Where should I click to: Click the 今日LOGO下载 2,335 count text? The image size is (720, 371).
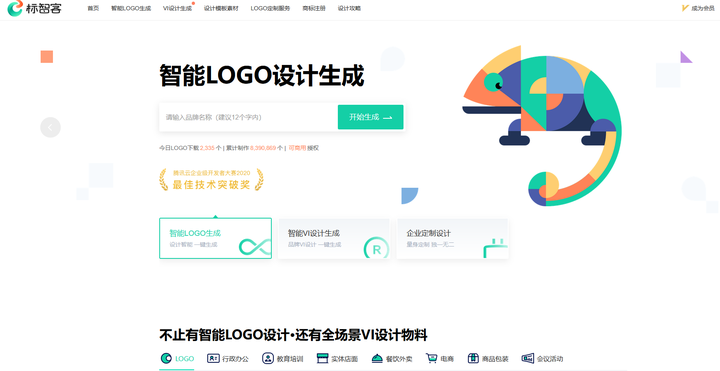point(190,148)
